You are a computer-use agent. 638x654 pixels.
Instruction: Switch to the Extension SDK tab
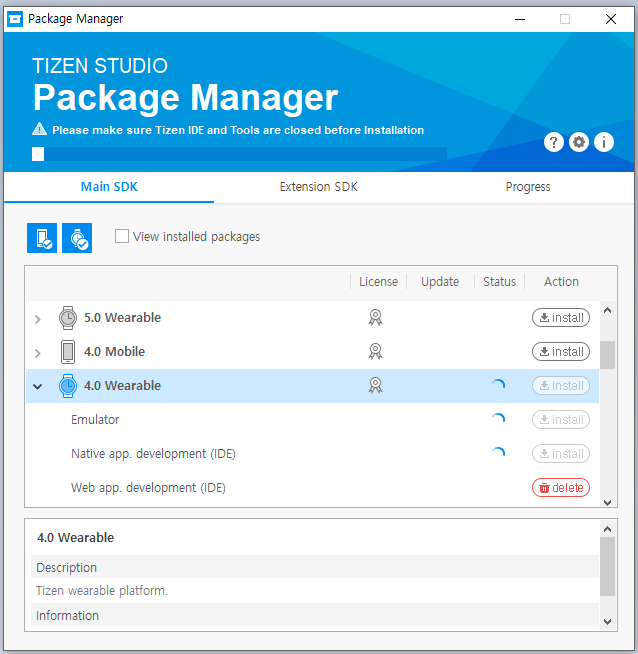pos(319,187)
